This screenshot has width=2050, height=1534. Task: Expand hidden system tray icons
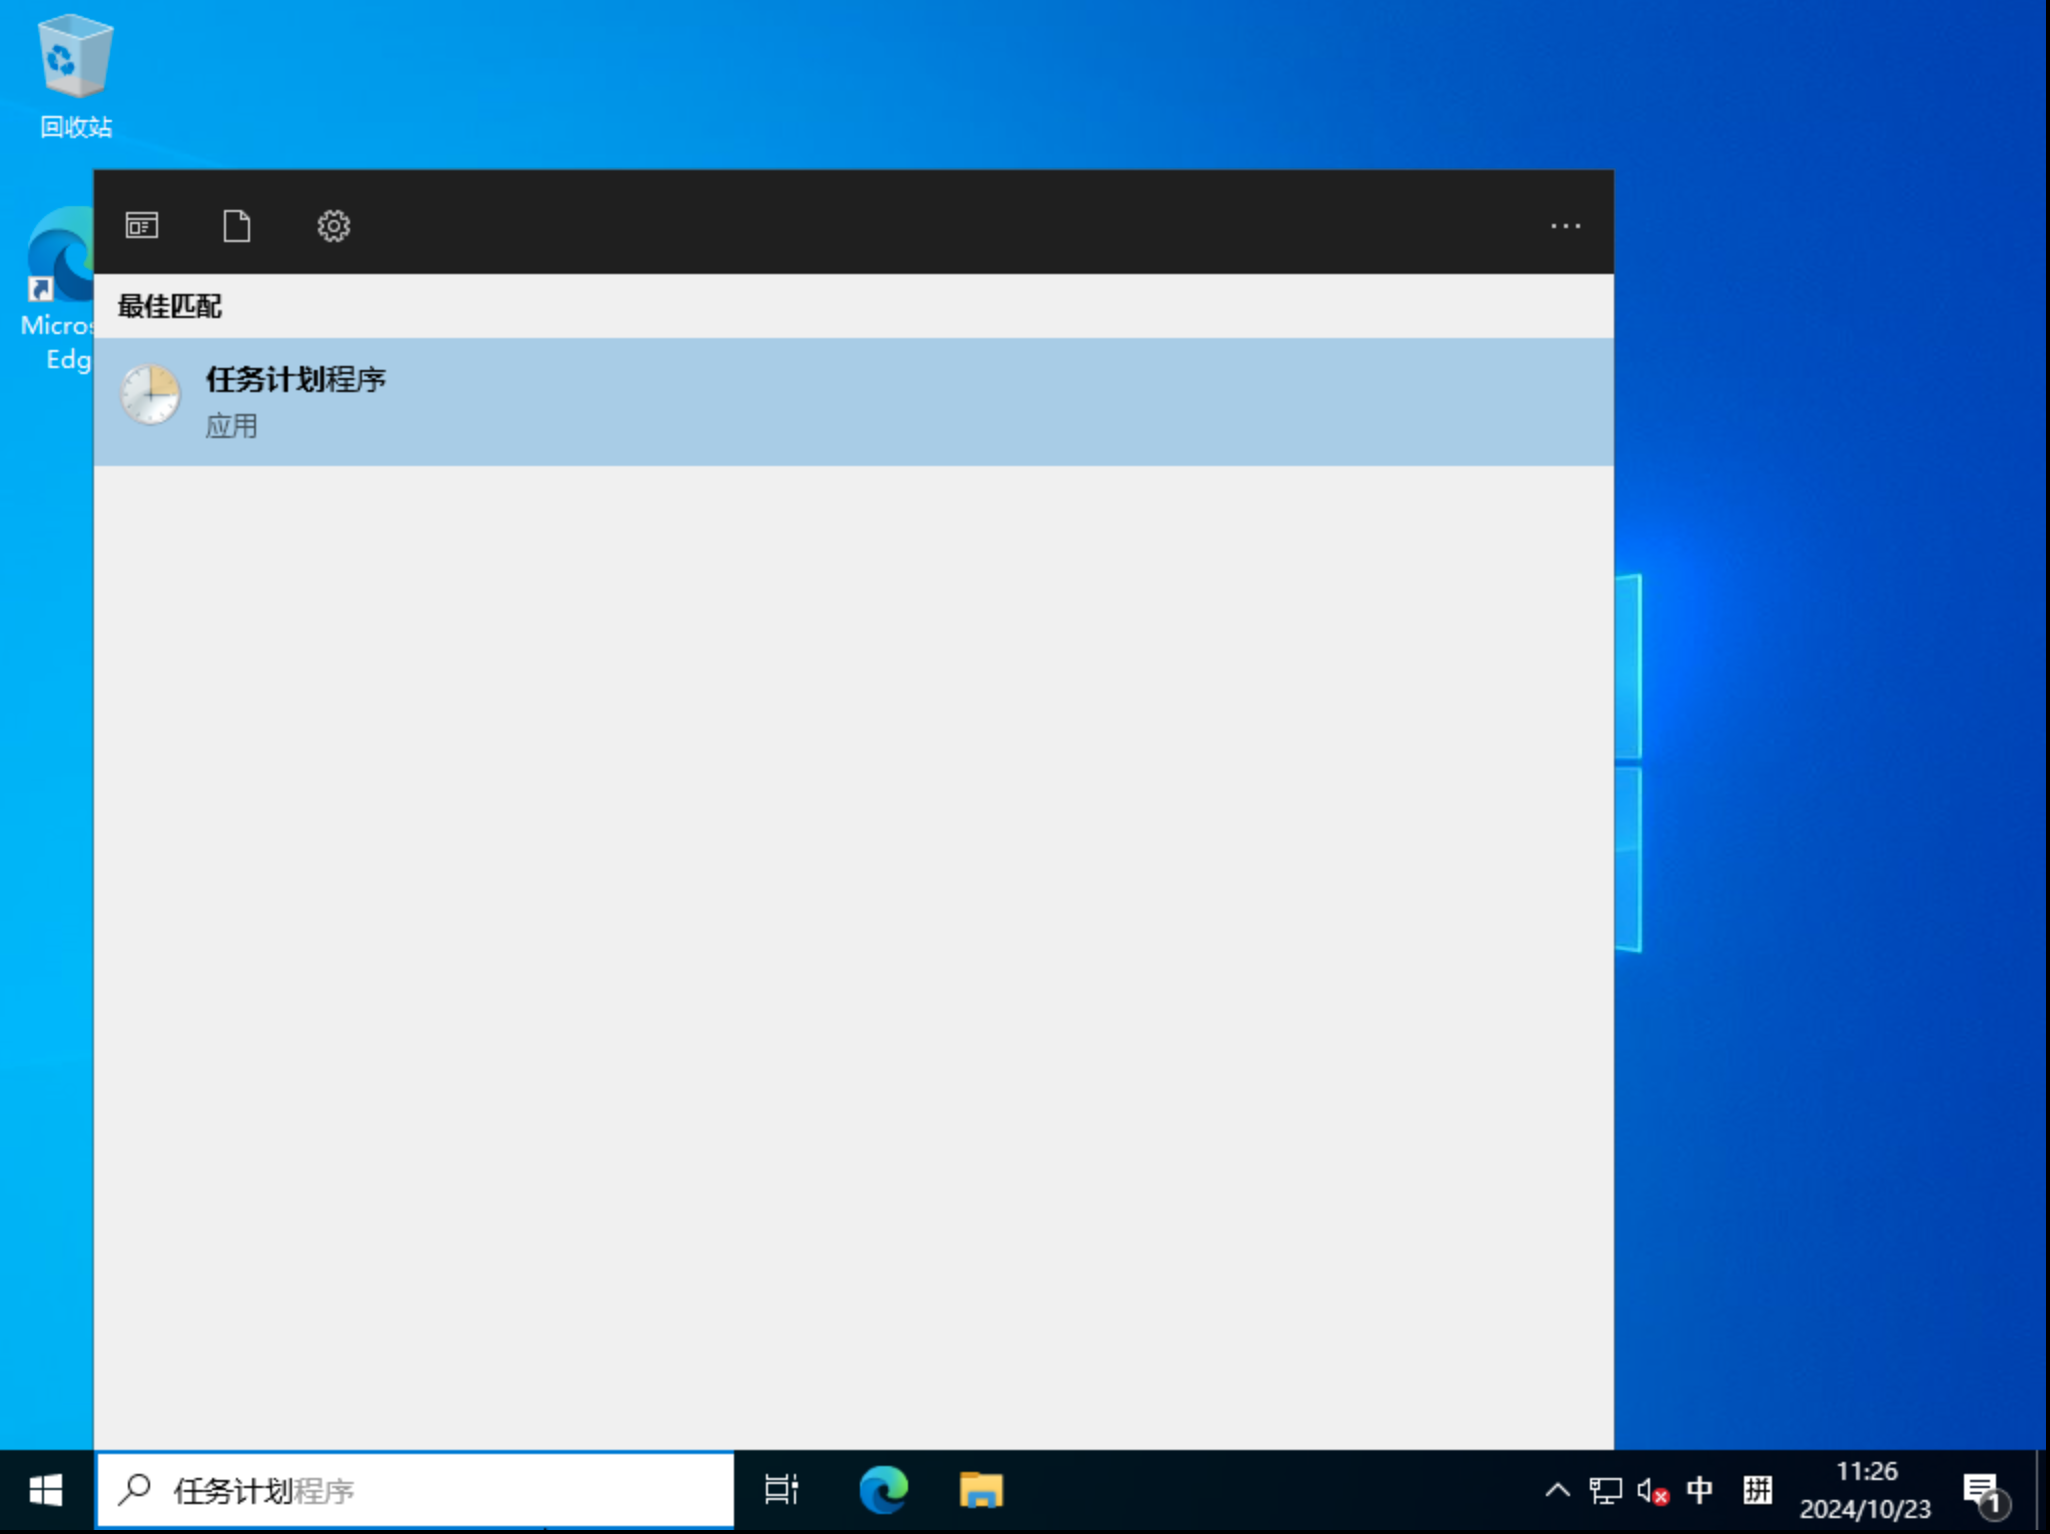(x=1557, y=1490)
